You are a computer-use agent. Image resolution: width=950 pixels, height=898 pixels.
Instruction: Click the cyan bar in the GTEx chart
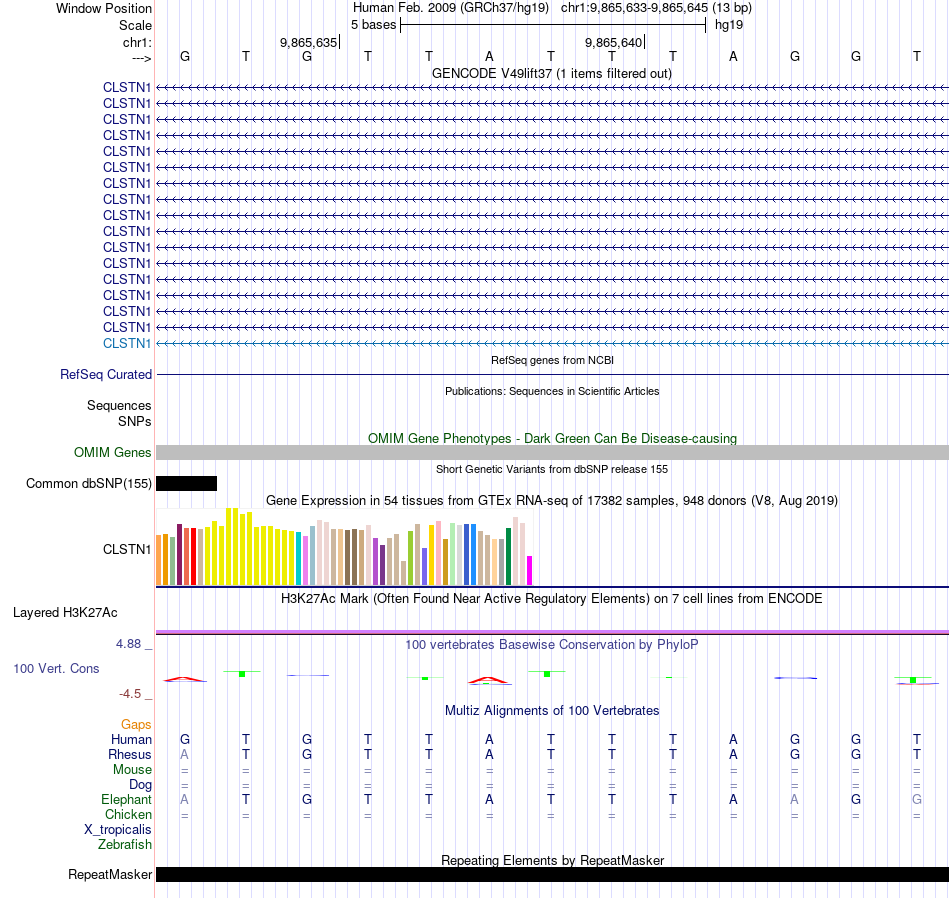click(299, 558)
